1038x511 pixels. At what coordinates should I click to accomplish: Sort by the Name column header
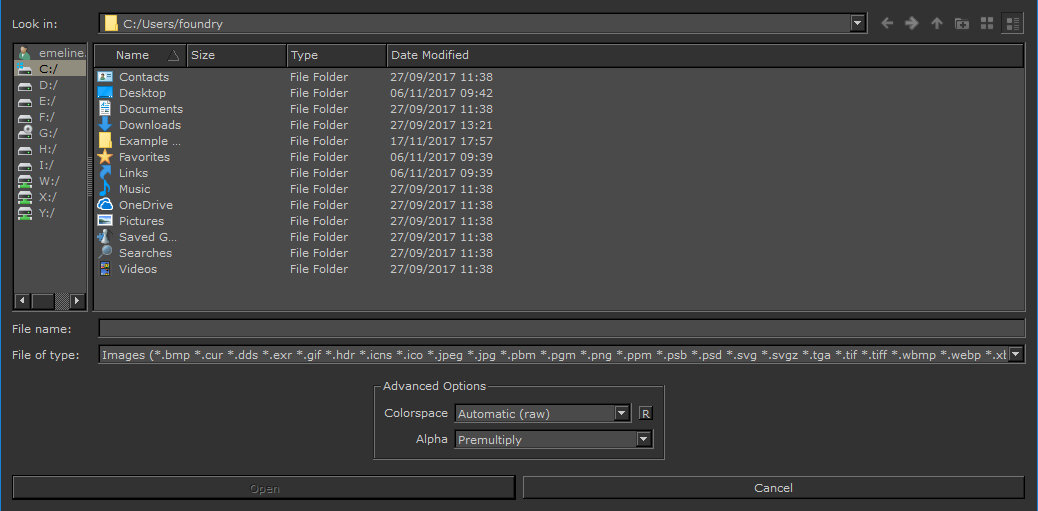(x=133, y=55)
